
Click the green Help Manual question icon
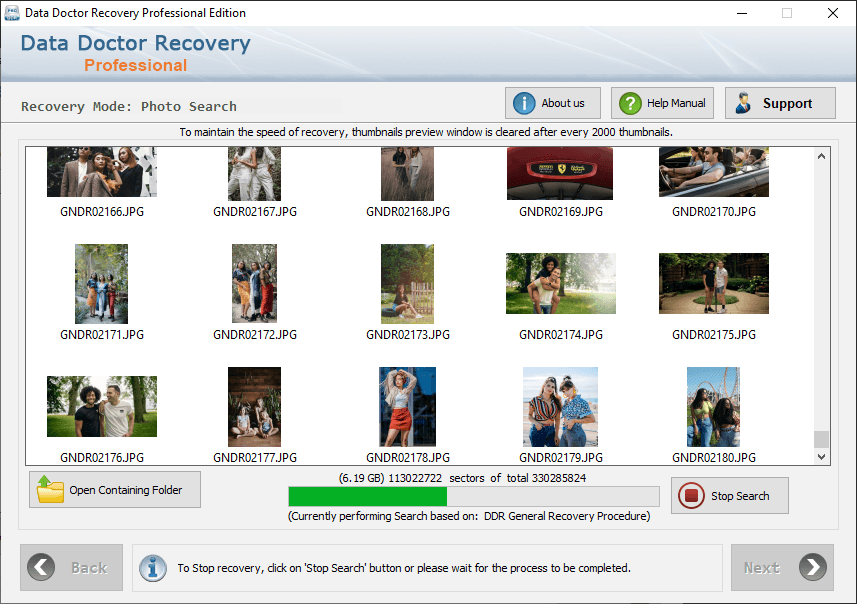[x=630, y=103]
